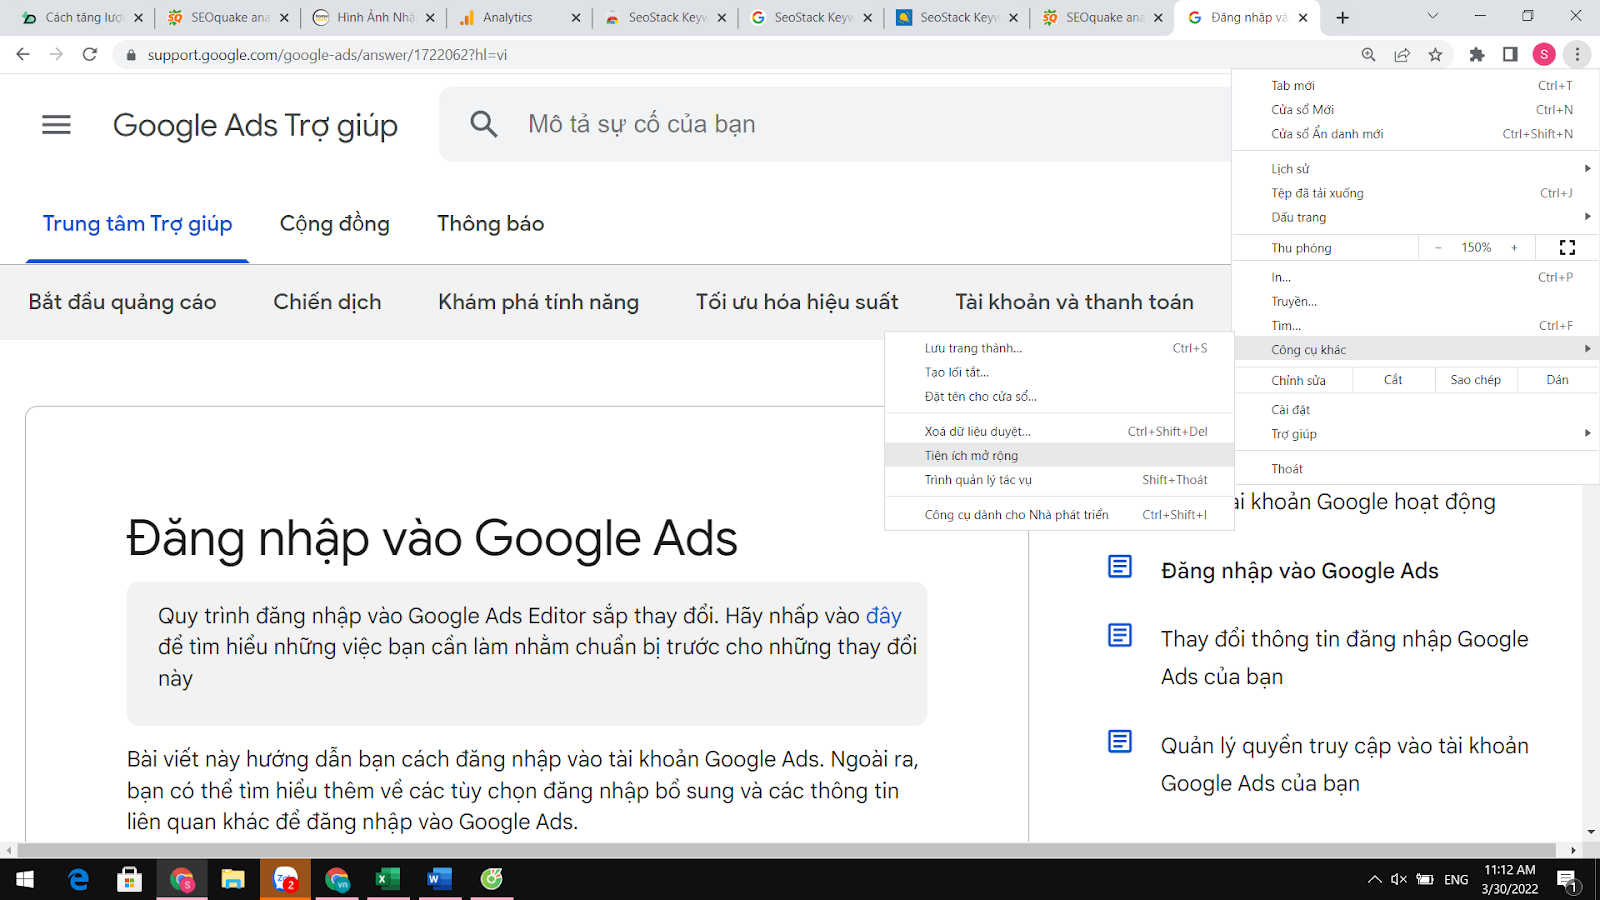Click the browser address bar URL
Viewport: 1600px width, 900px height.
click(x=327, y=55)
